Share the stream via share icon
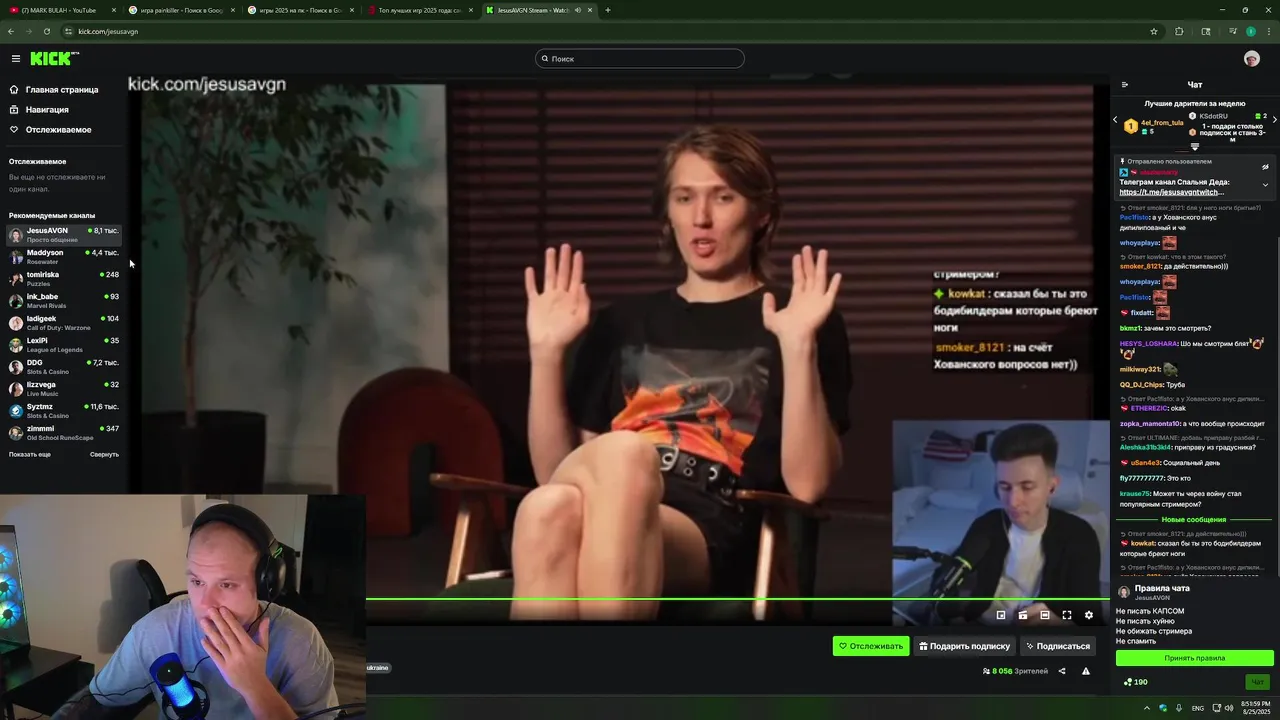Viewport: 1280px width, 720px height. pos(1062,671)
